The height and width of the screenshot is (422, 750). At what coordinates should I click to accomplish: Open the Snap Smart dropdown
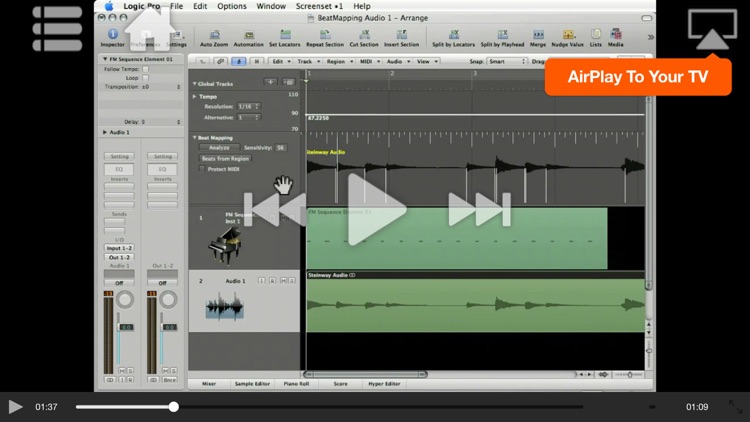click(507, 61)
